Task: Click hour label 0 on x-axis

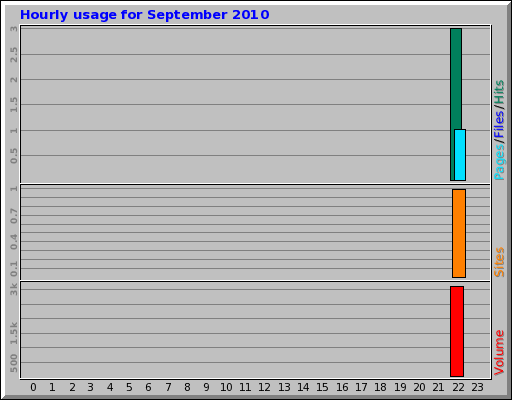Action: (x=33, y=387)
